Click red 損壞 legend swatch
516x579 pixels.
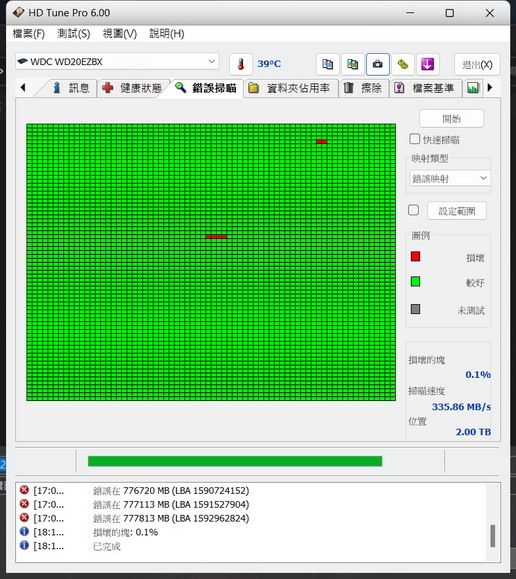pos(416,256)
